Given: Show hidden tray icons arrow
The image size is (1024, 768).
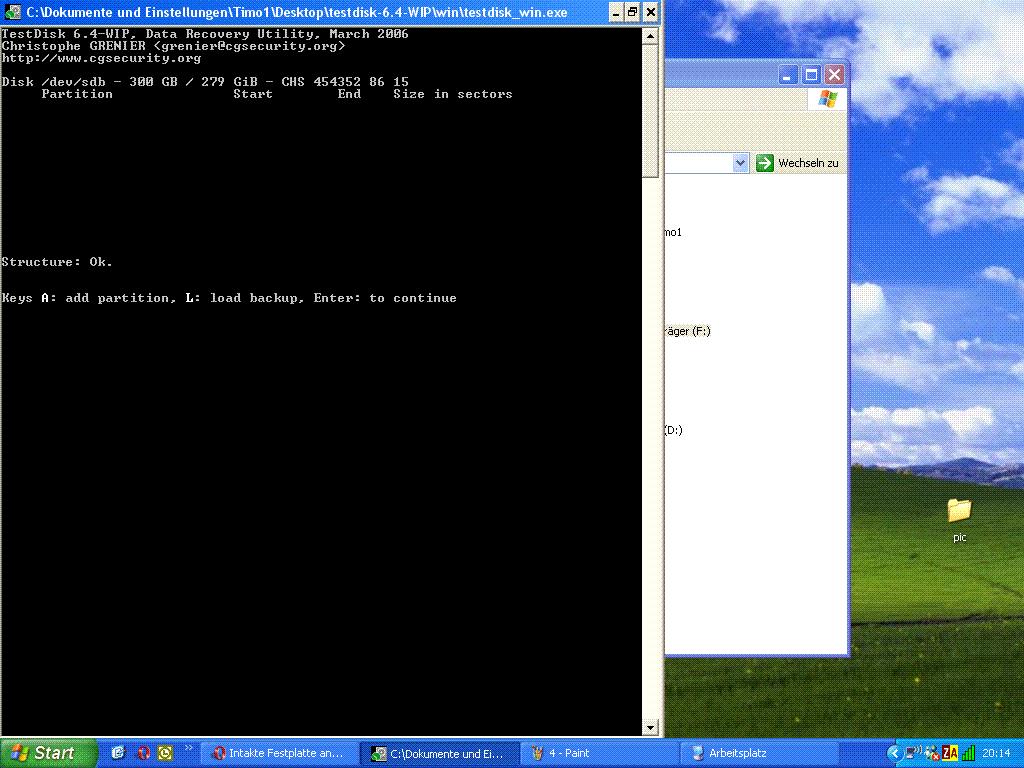Looking at the screenshot, I should (x=895, y=753).
